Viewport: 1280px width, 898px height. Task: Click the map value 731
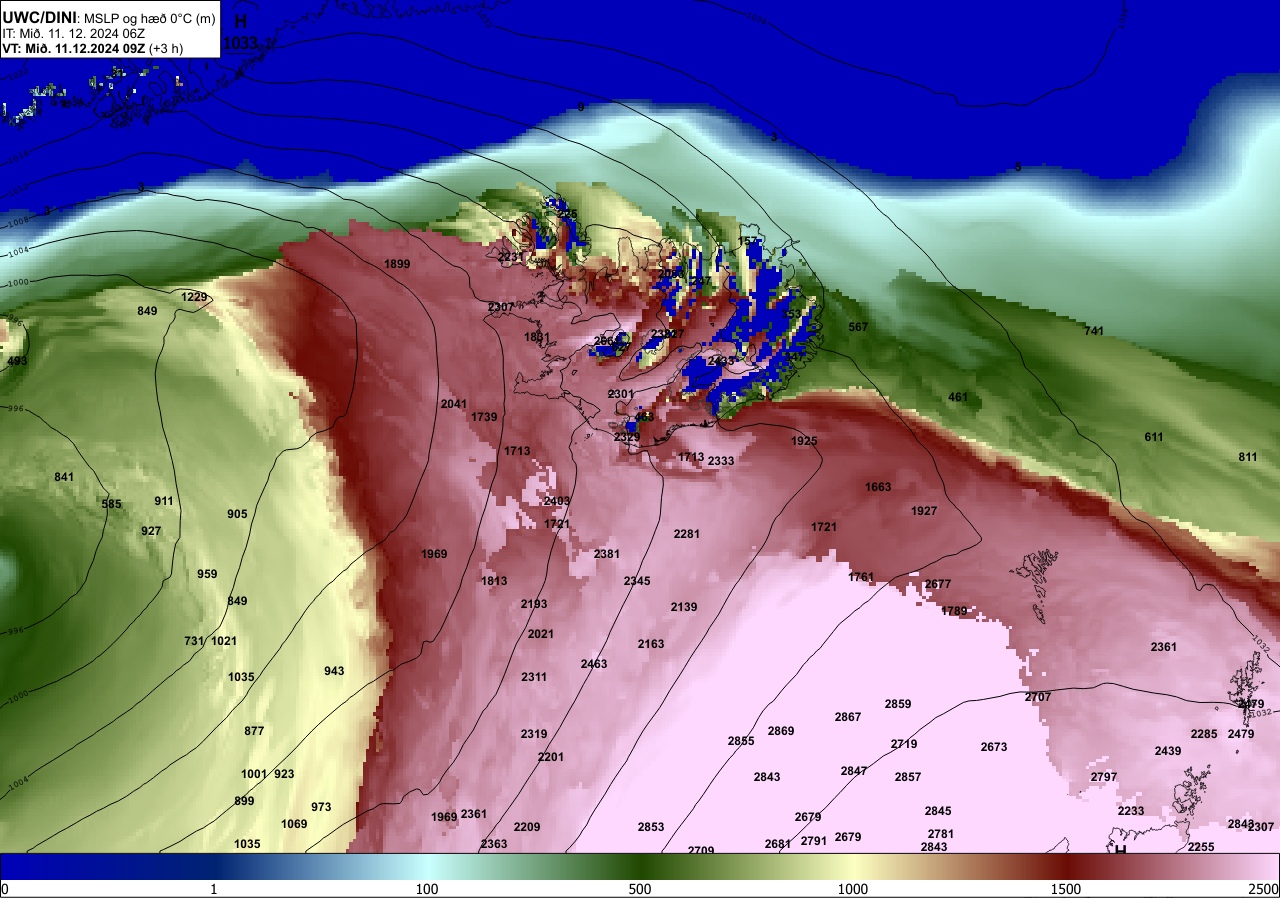(x=194, y=641)
